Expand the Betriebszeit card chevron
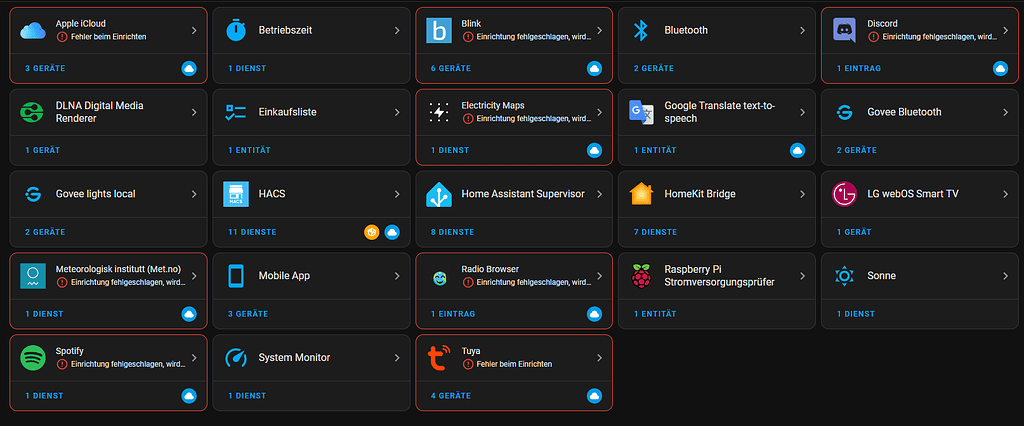1024x426 pixels. point(396,30)
